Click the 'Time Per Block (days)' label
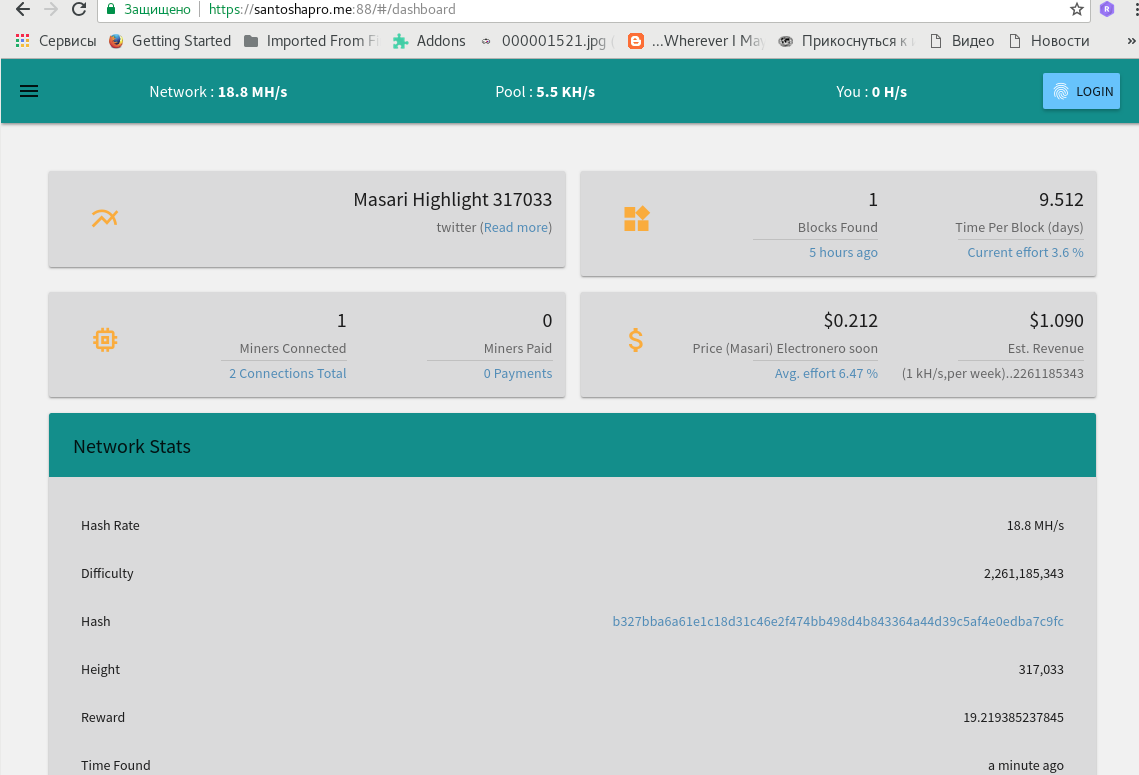Image resolution: width=1139 pixels, height=775 pixels. pyautogui.click(x=1019, y=227)
